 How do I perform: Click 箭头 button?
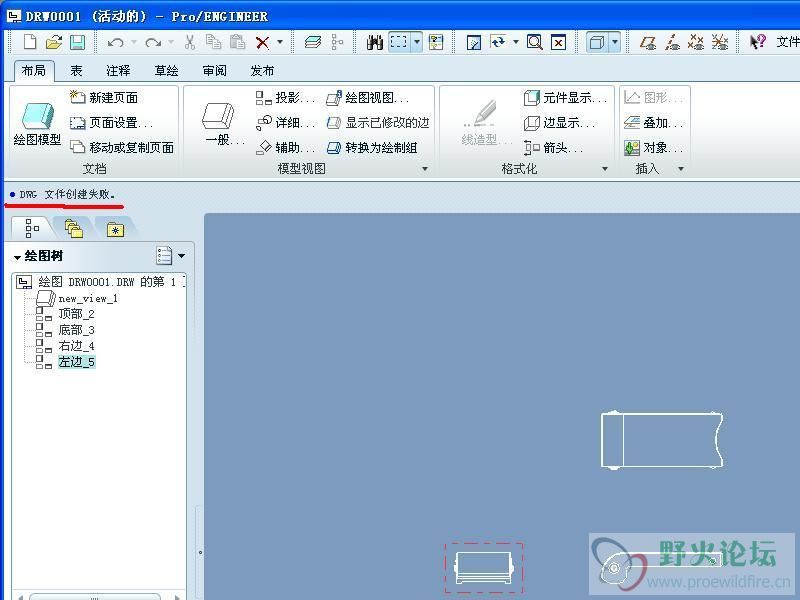[553, 147]
